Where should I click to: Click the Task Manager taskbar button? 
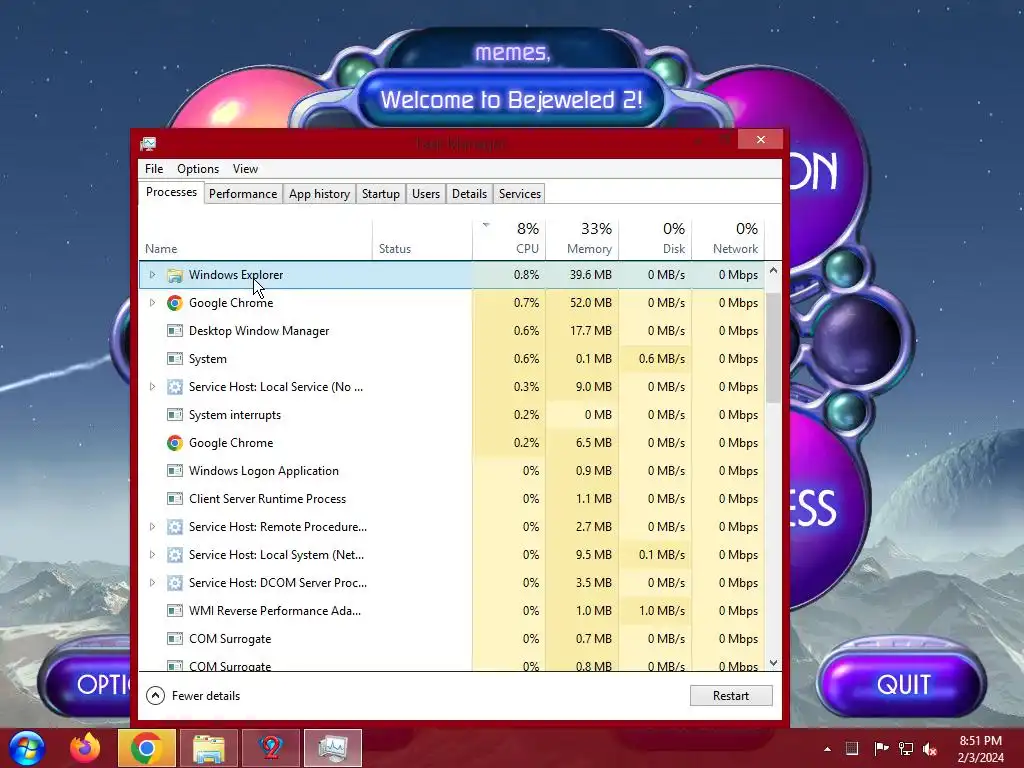(x=332, y=748)
